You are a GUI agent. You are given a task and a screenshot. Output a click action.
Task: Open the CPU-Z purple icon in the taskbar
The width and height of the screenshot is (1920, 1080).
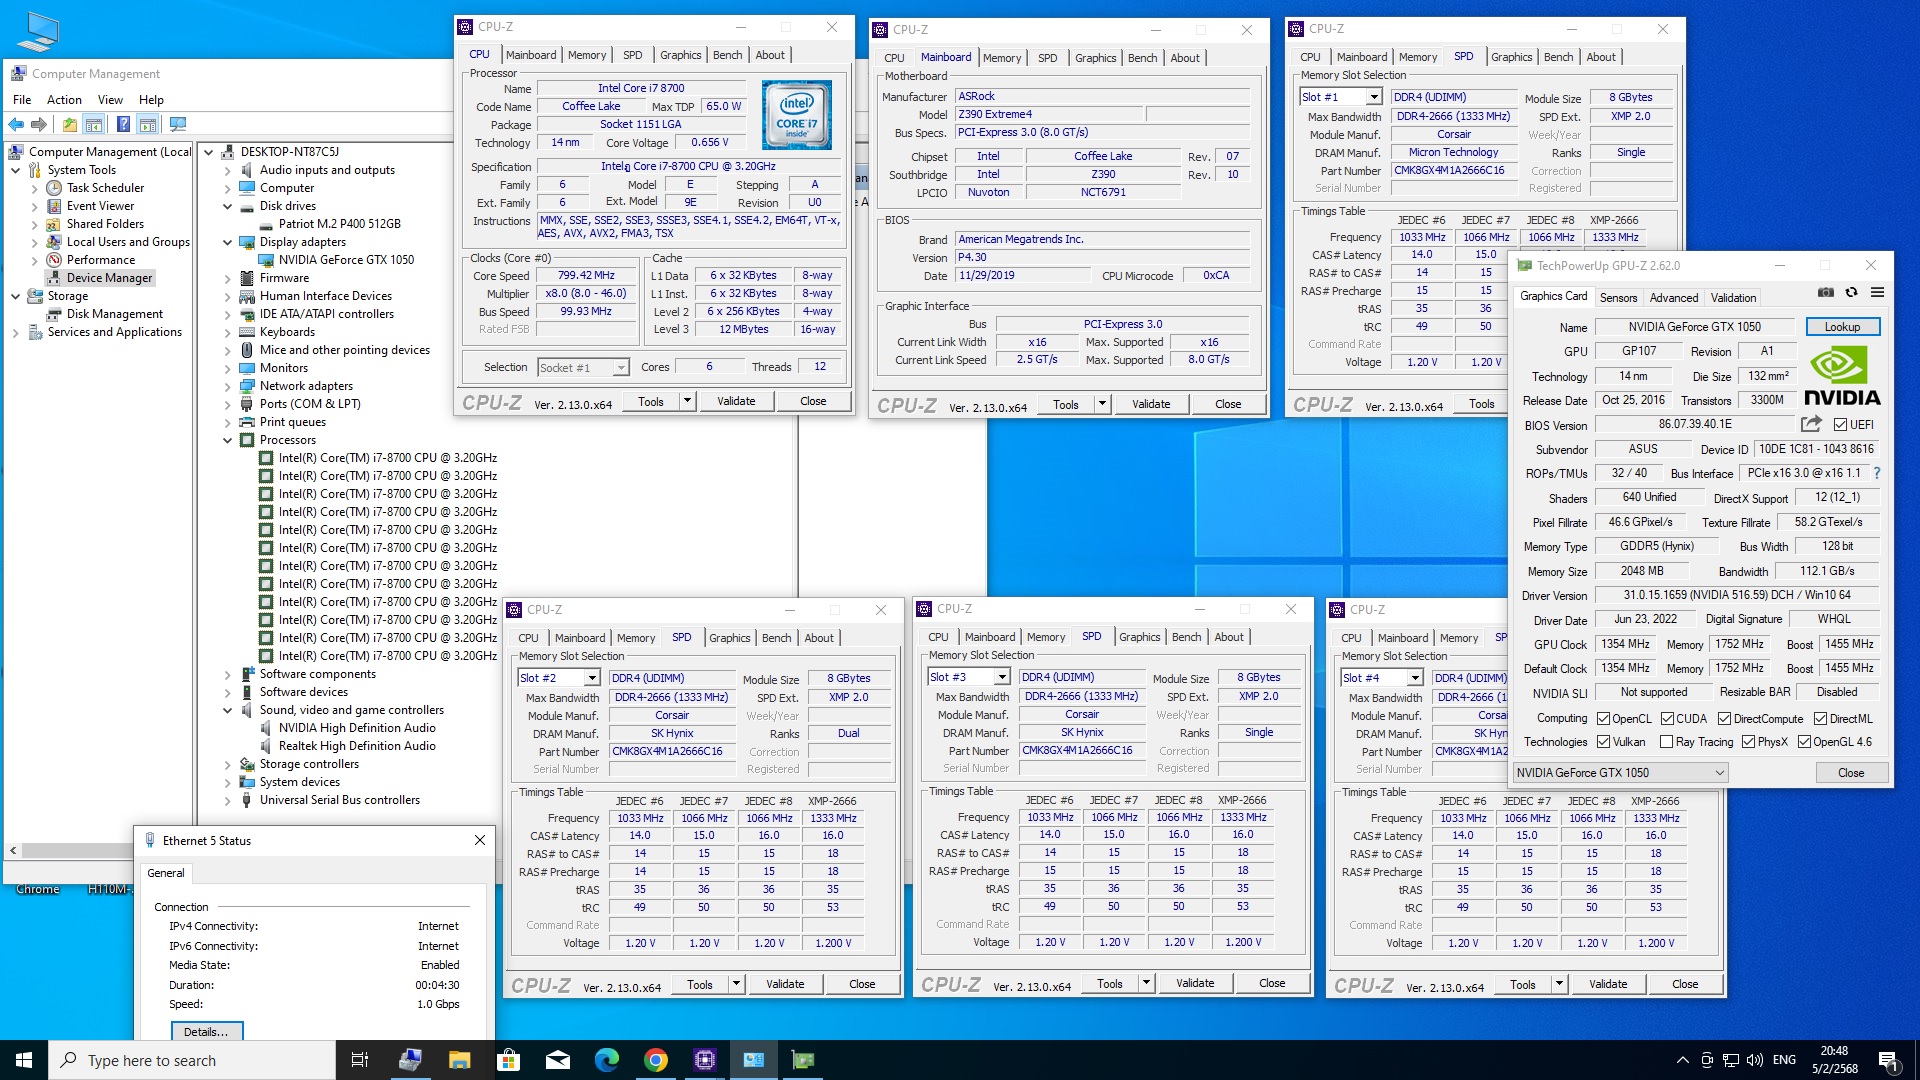coord(705,1060)
